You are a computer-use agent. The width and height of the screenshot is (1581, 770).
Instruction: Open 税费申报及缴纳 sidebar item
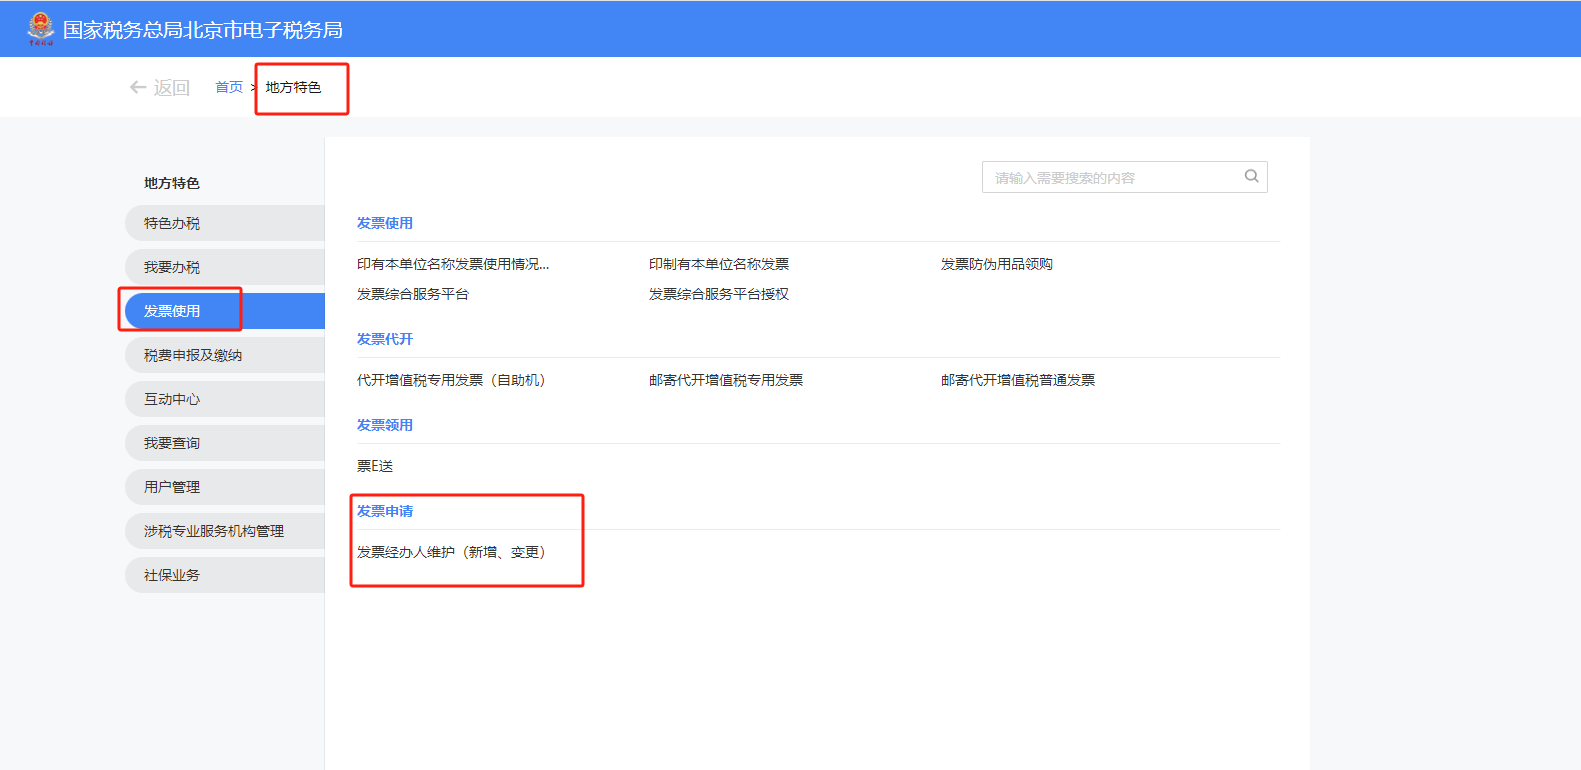[225, 355]
